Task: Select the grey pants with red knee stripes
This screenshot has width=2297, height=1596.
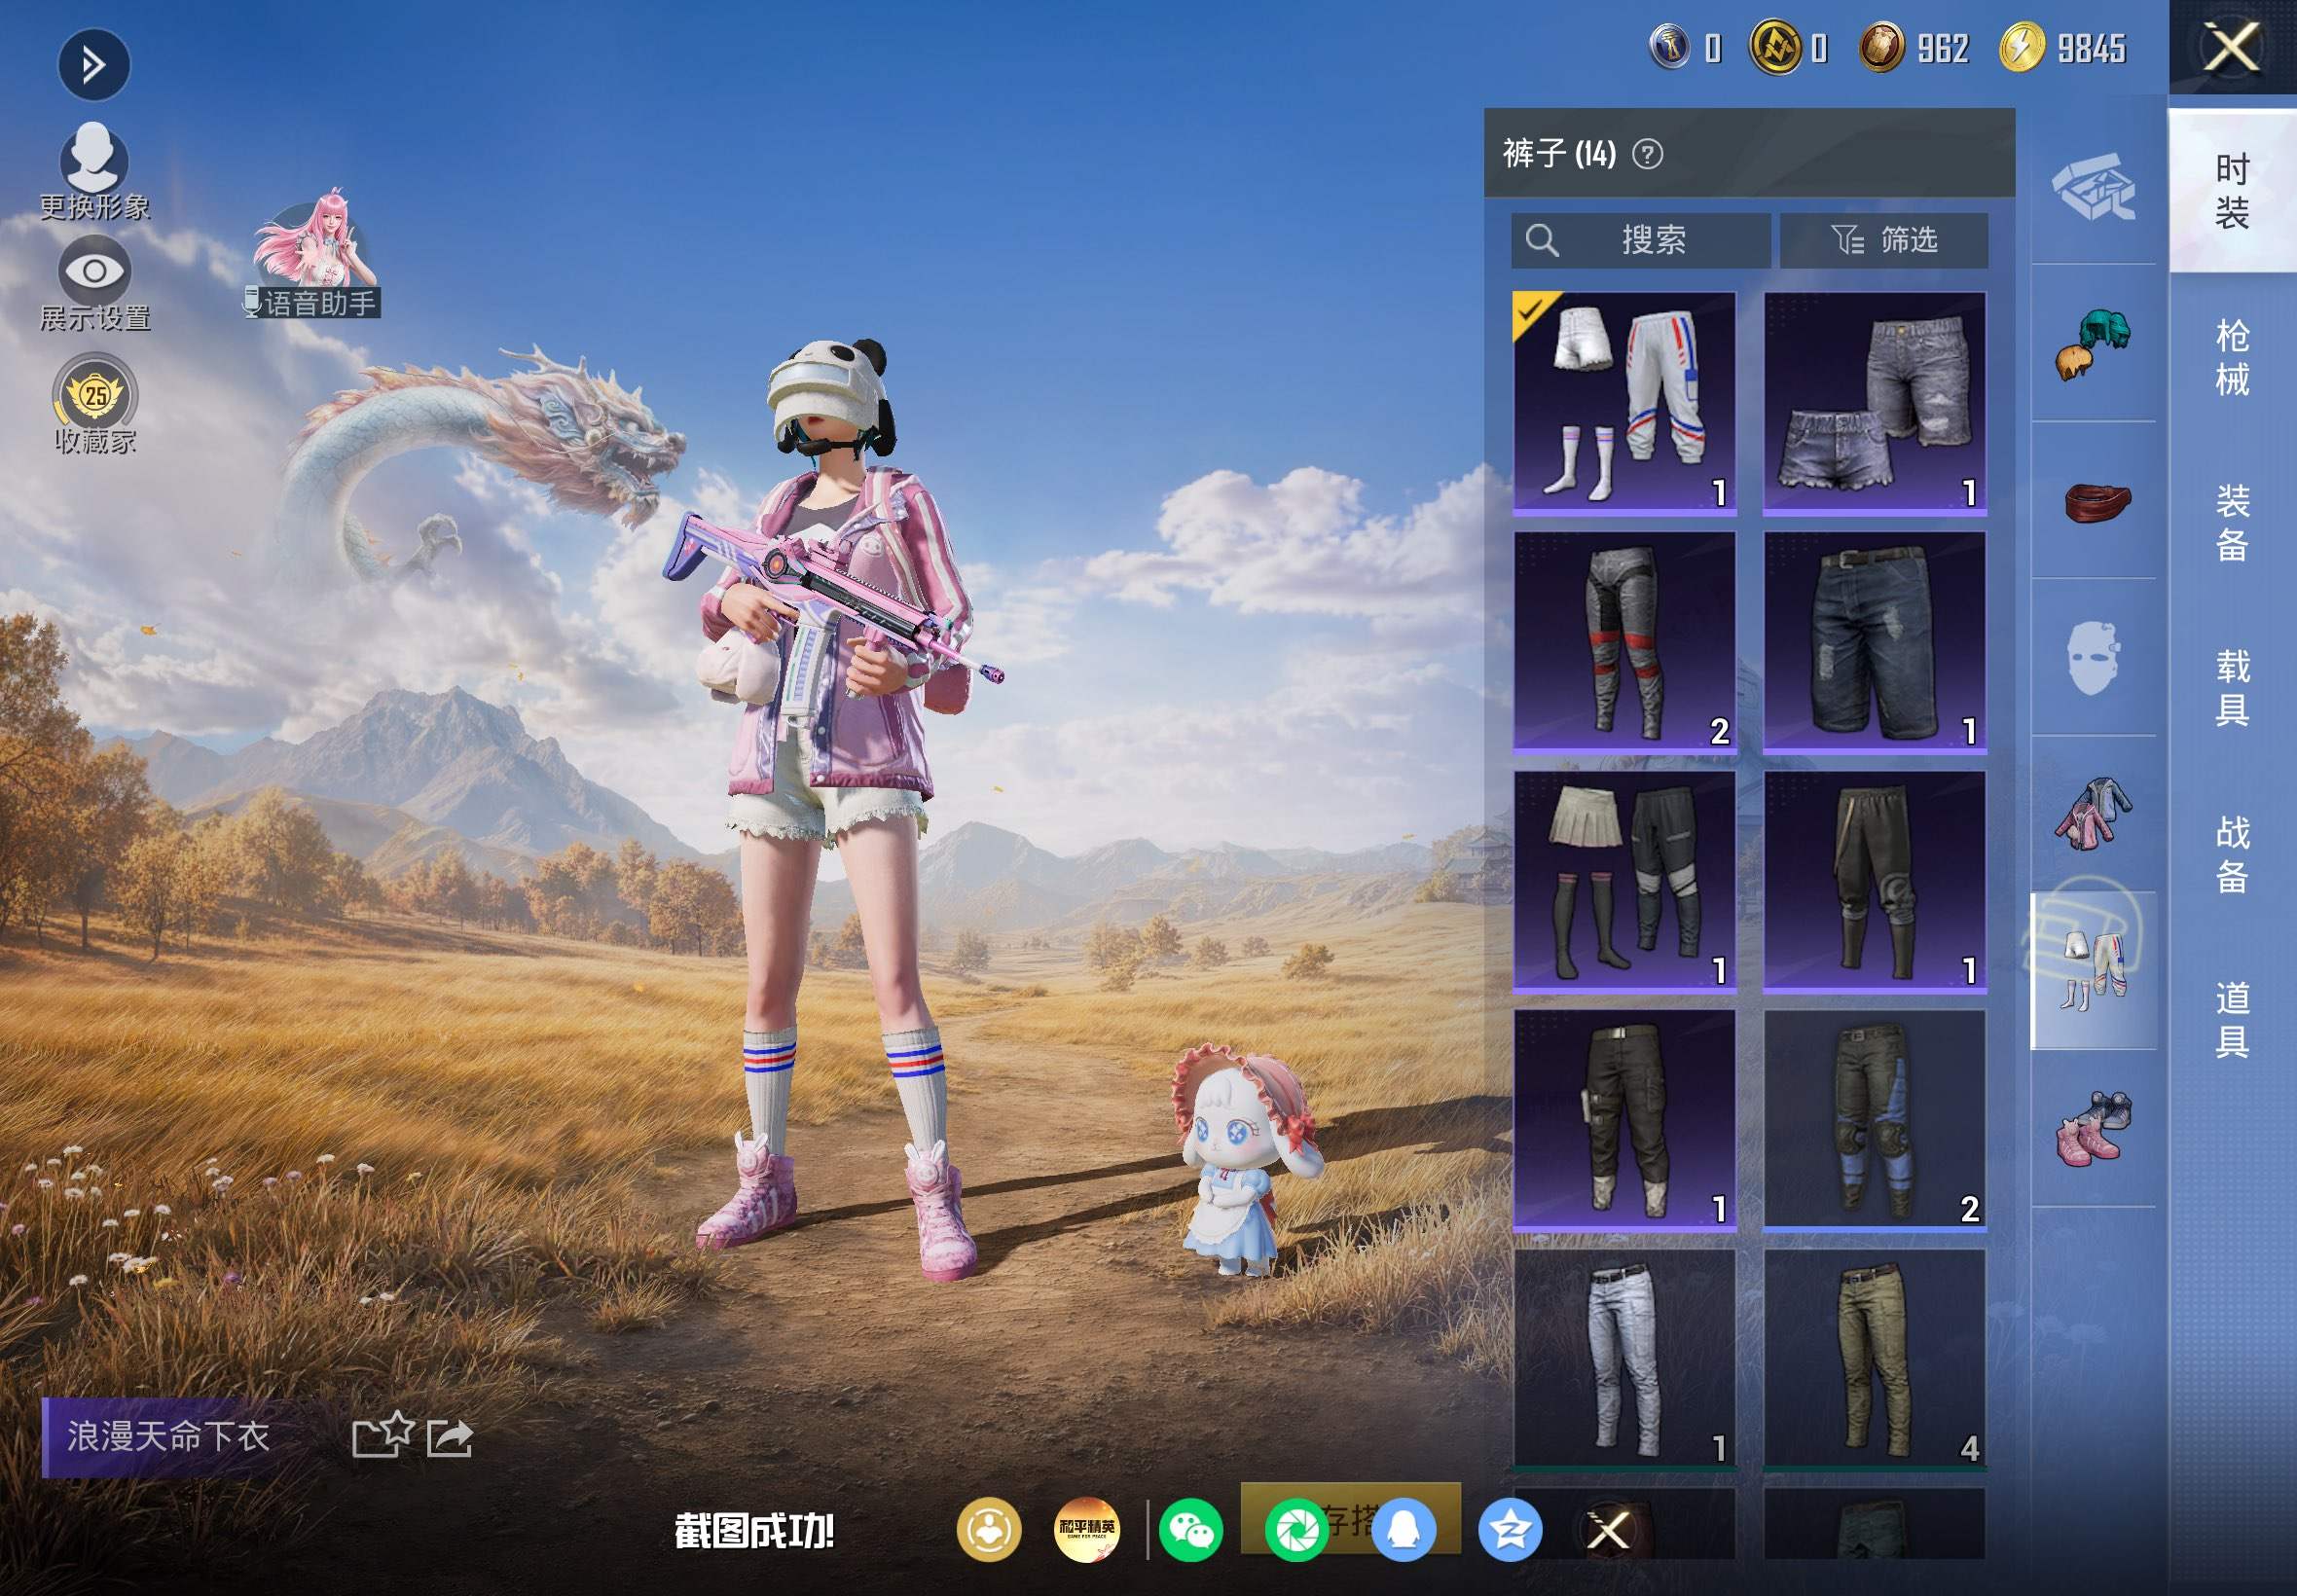Action: (1625, 642)
